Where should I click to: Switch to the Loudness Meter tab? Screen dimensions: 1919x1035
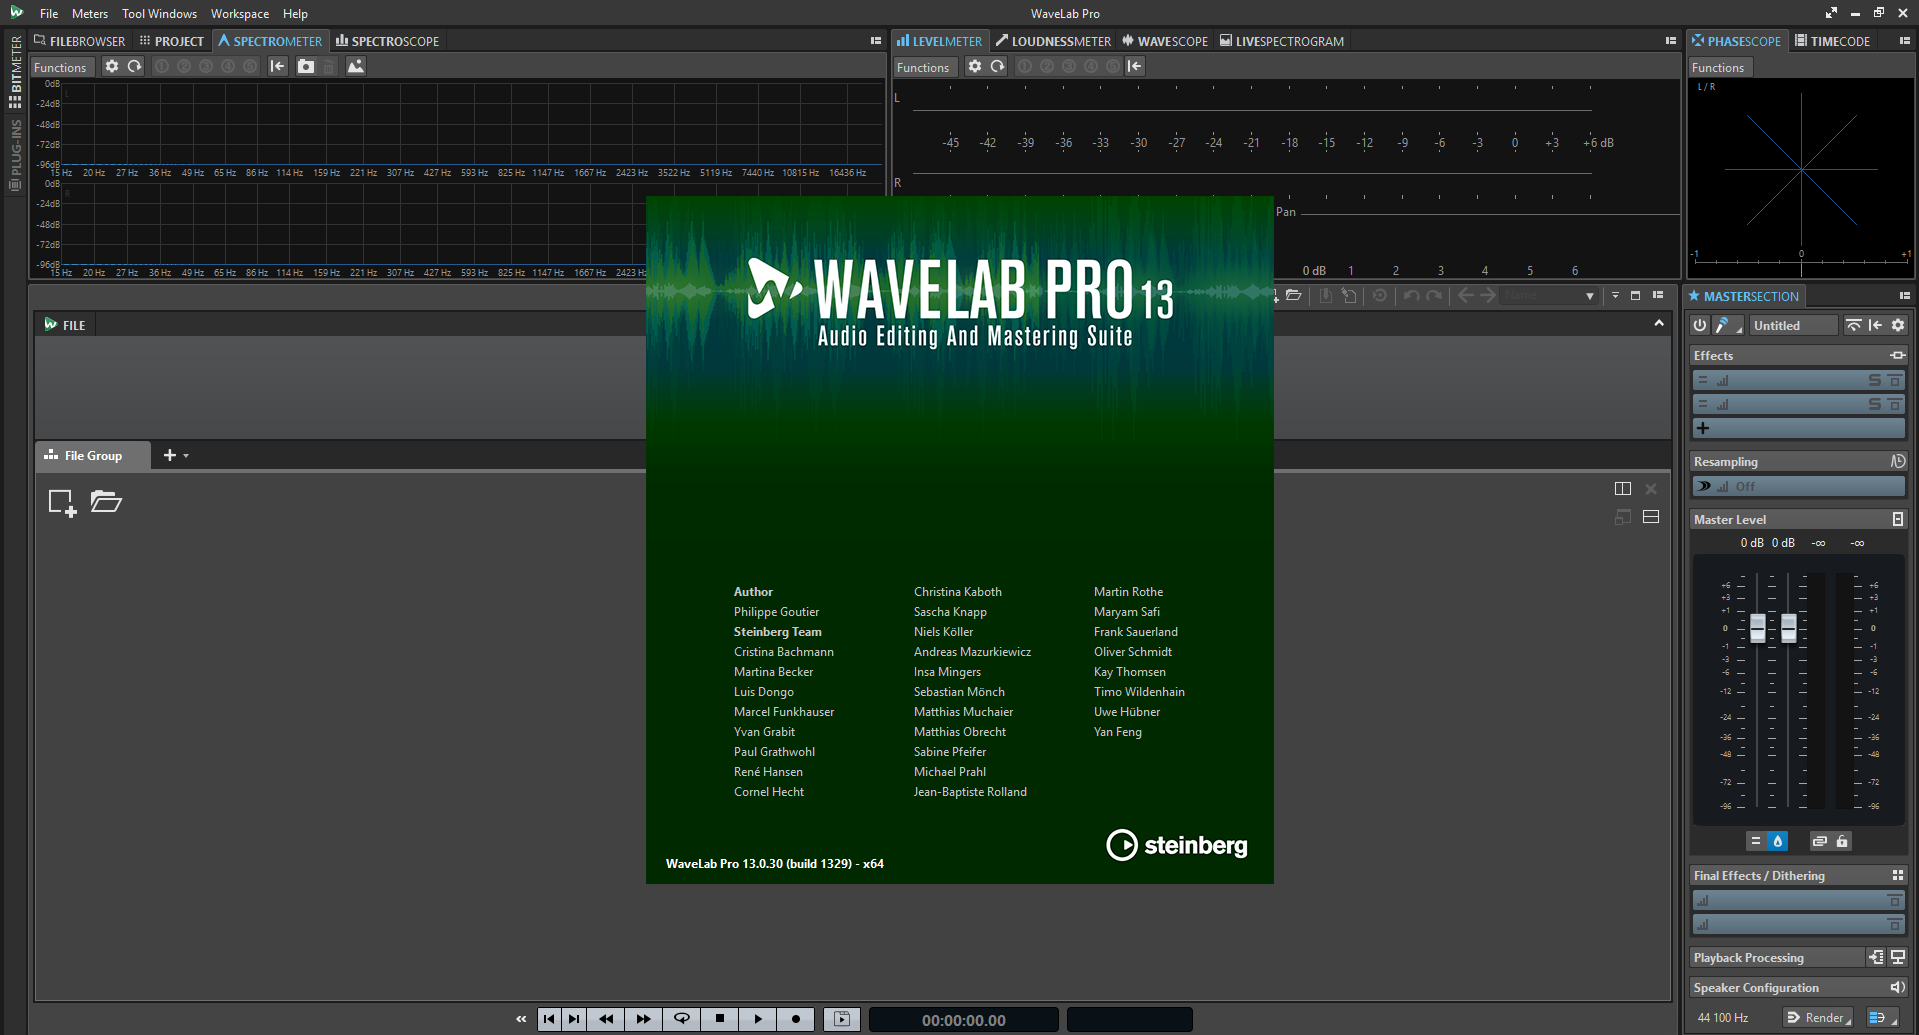1053,41
